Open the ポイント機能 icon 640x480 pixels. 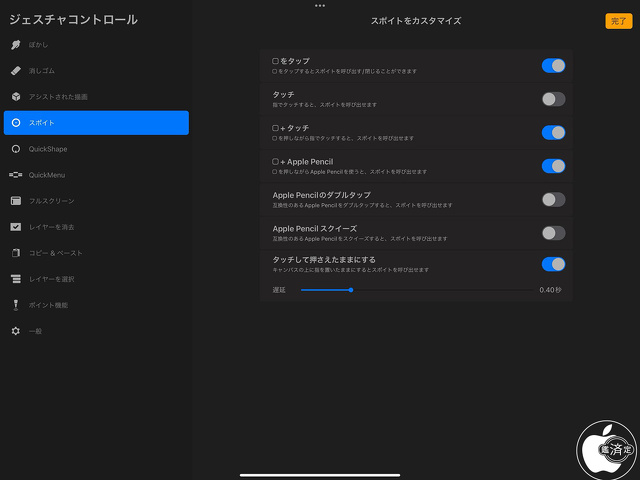[16, 305]
